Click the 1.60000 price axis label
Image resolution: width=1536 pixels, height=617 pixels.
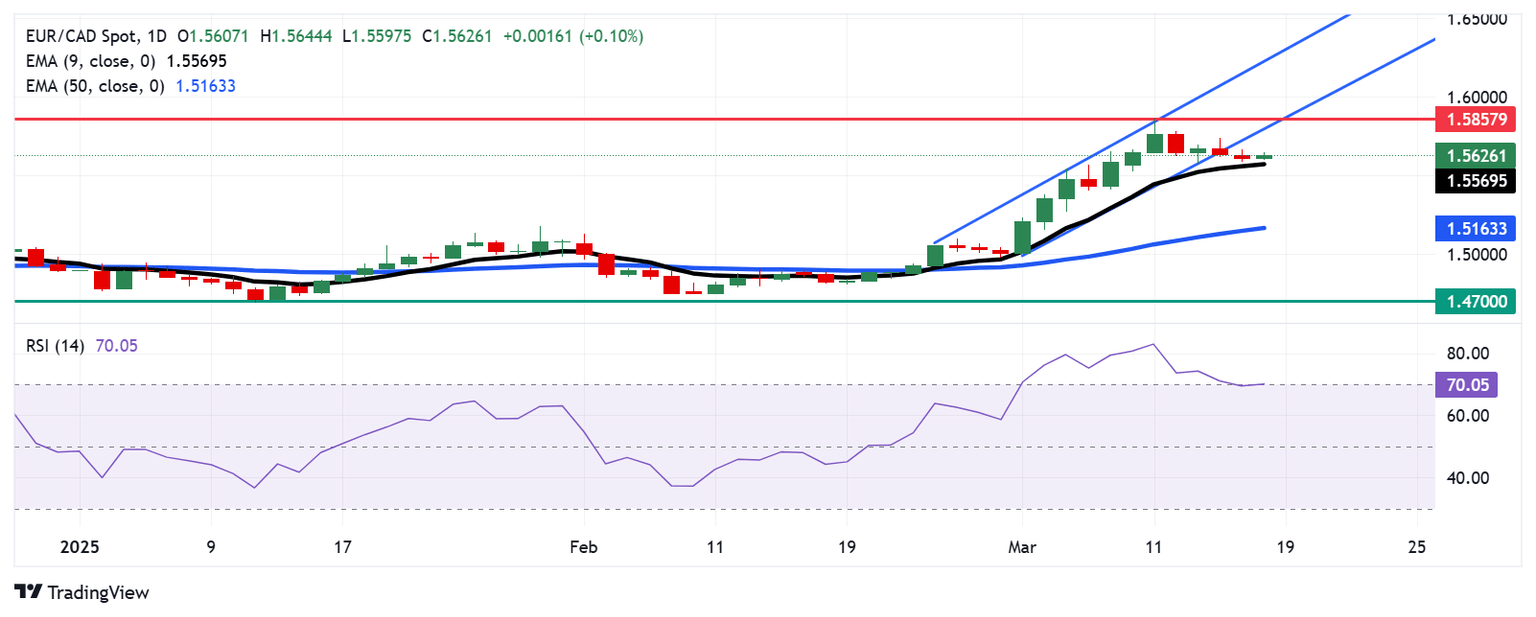point(1475,97)
